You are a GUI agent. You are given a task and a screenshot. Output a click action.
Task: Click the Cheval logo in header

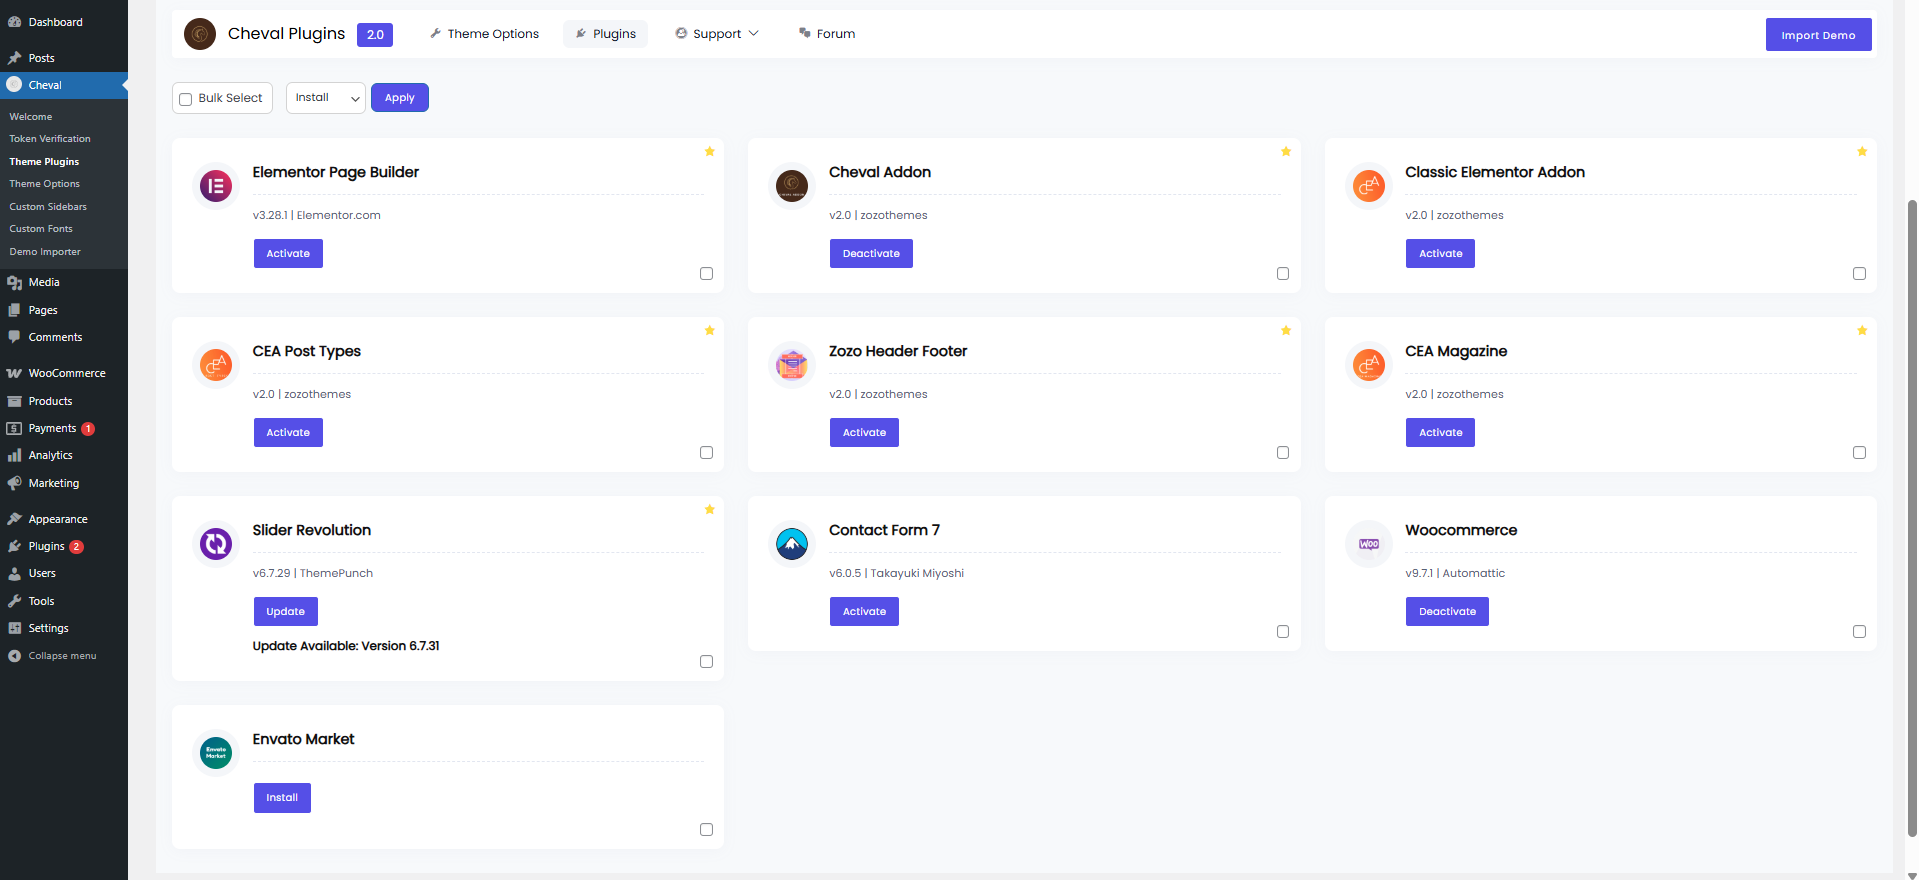pyautogui.click(x=200, y=34)
